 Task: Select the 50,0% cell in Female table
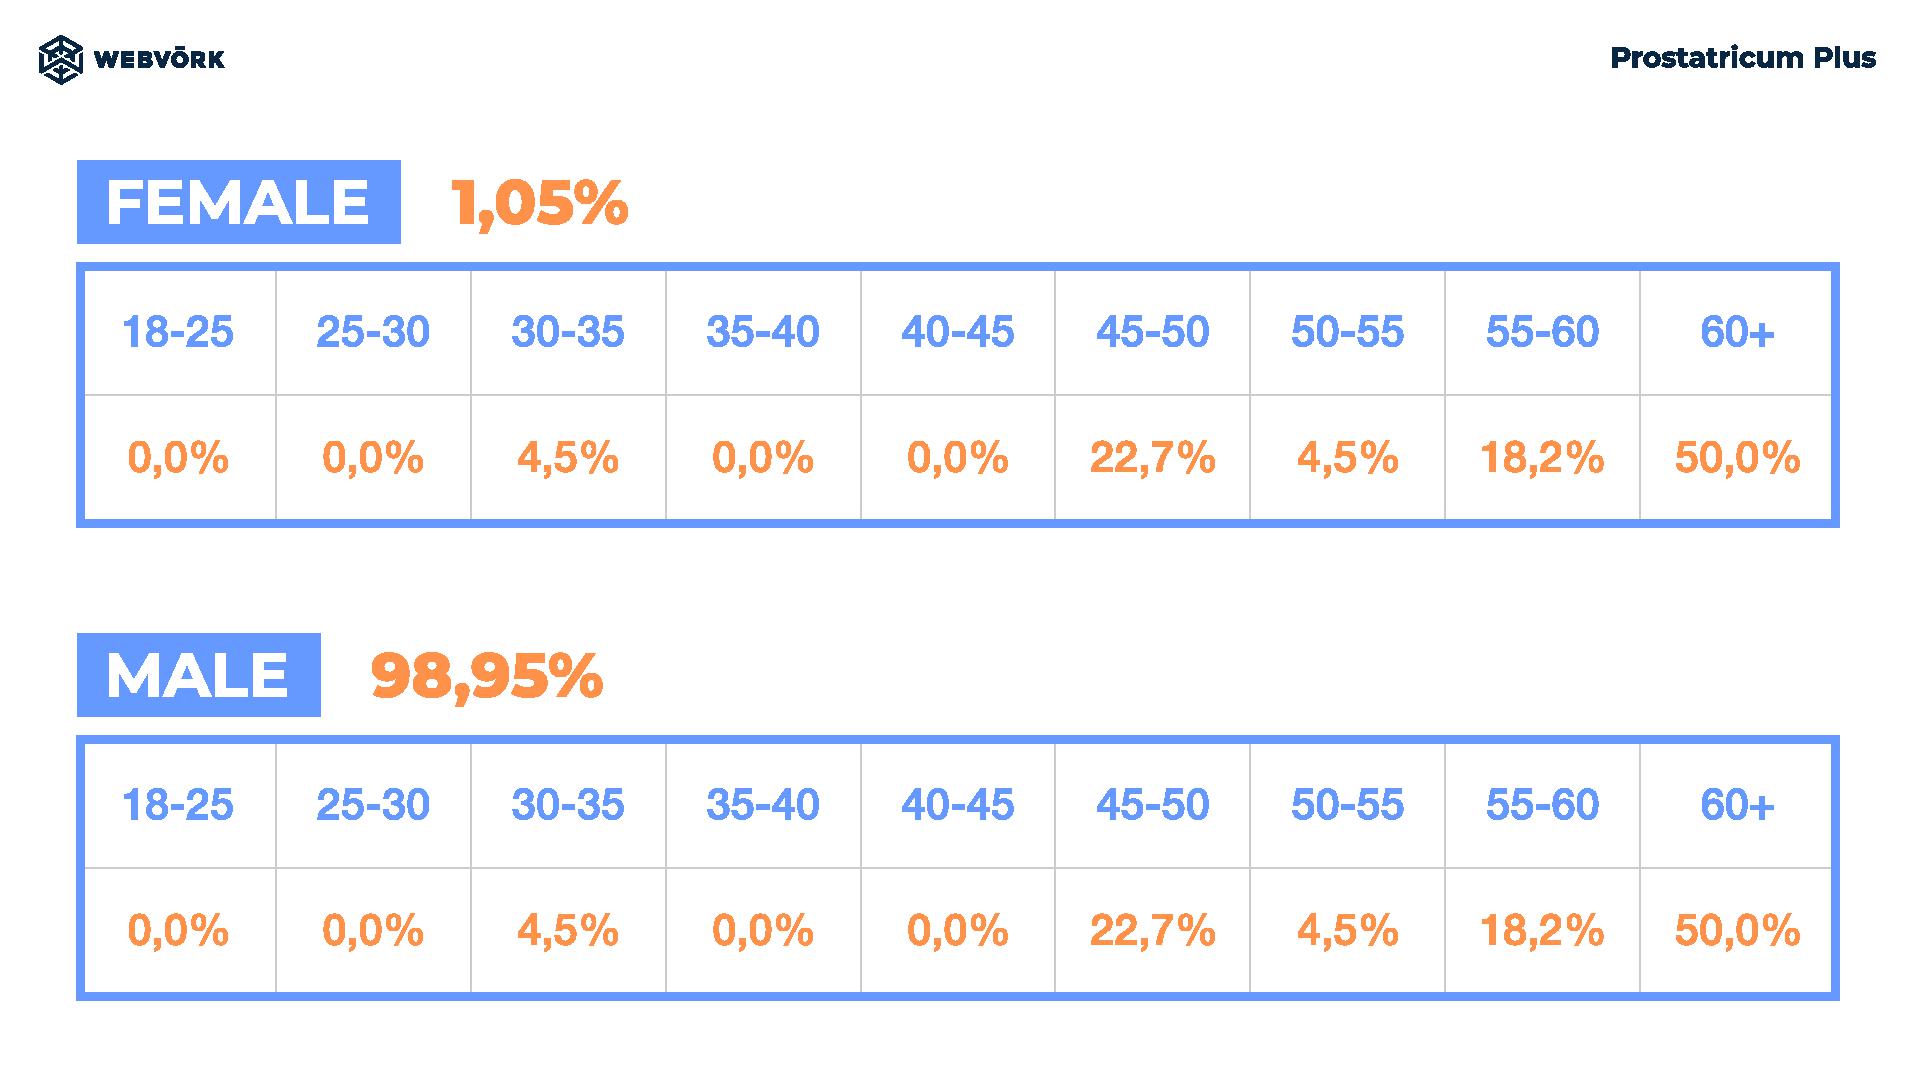coord(1737,458)
